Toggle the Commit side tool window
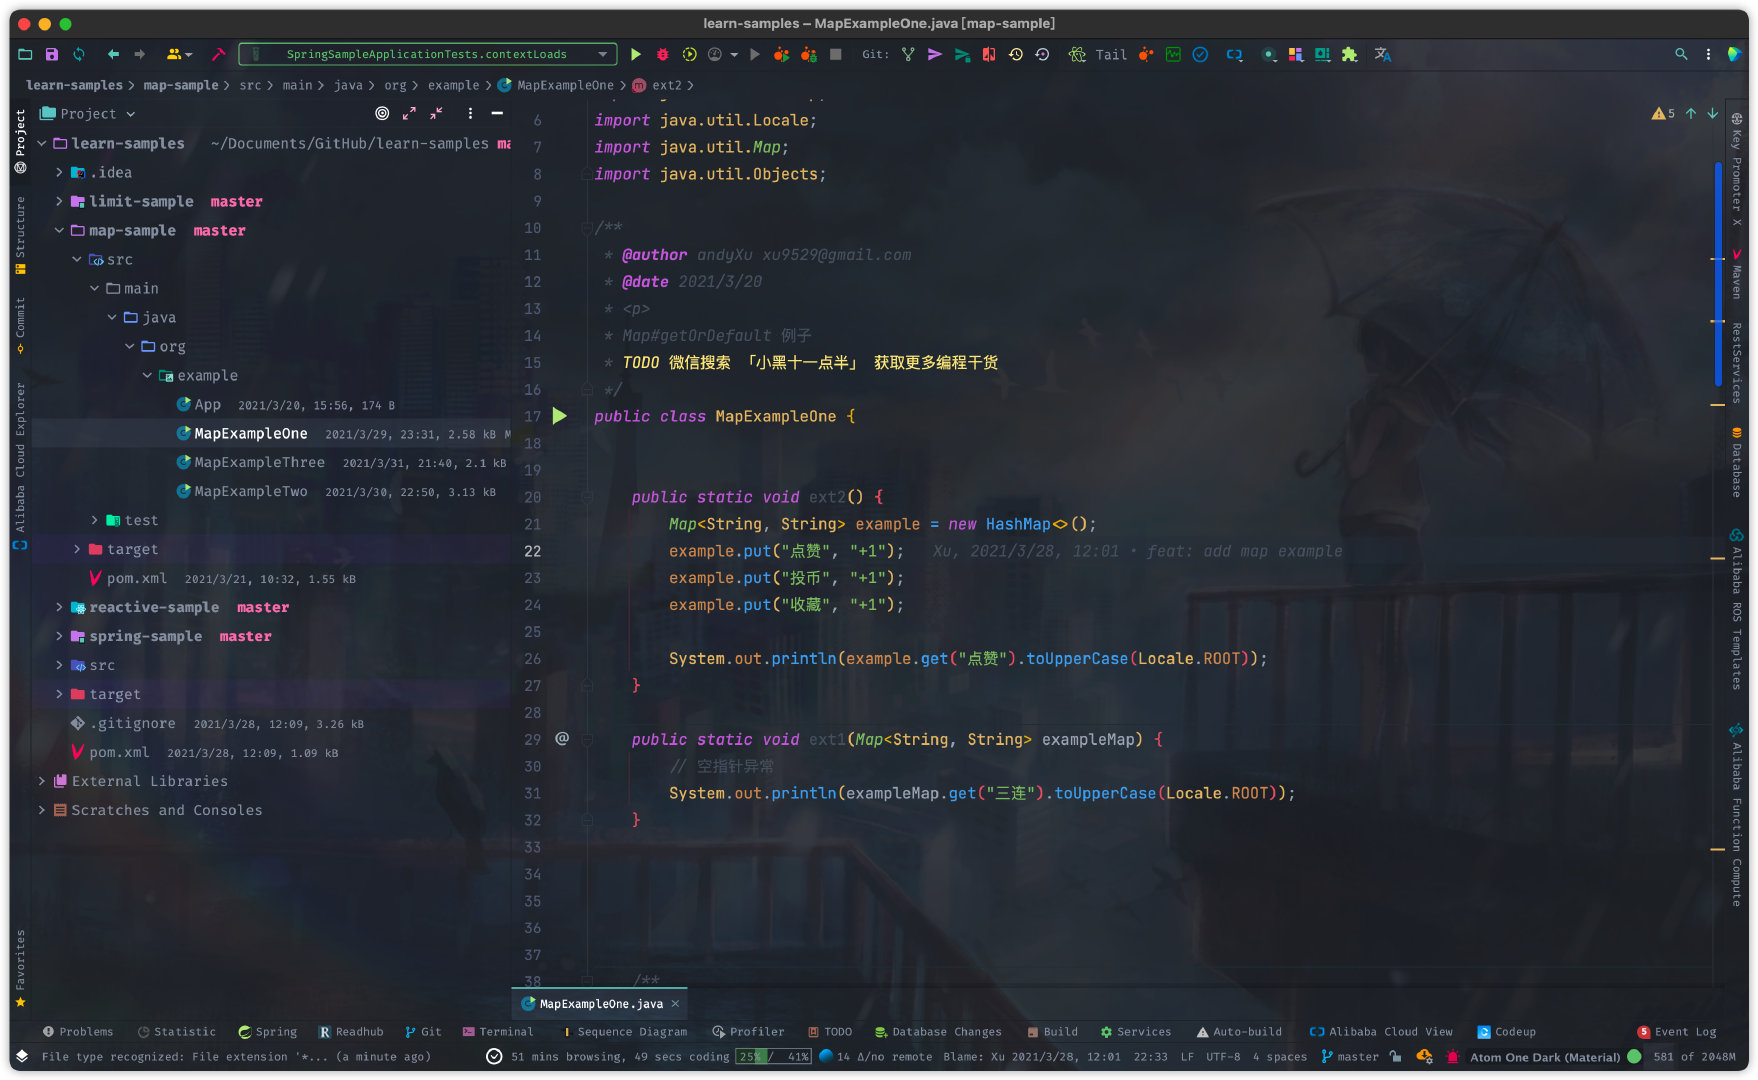Image resolution: width=1758 pixels, height=1080 pixels. click(20, 326)
